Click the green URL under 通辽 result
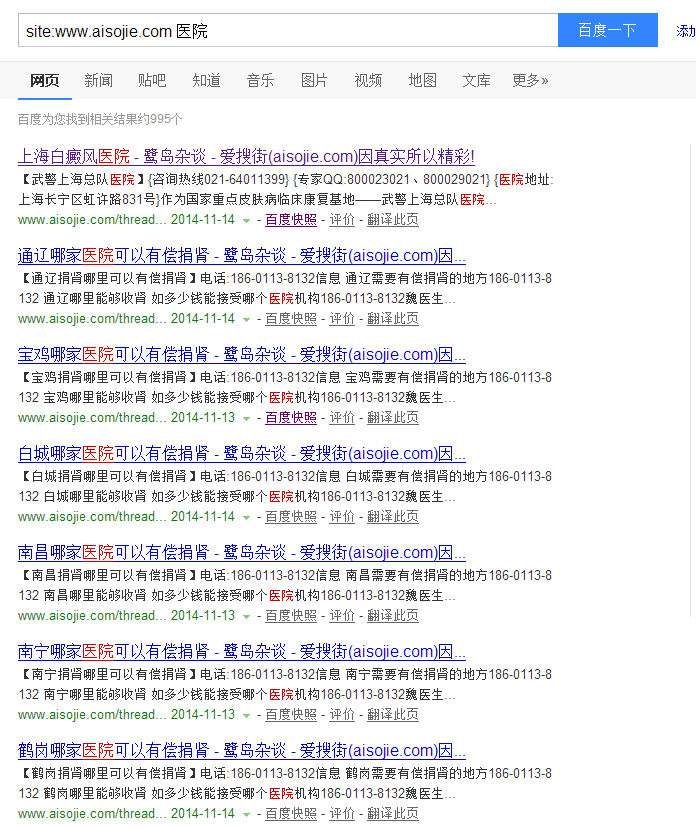The height and width of the screenshot is (828, 696). (x=92, y=319)
